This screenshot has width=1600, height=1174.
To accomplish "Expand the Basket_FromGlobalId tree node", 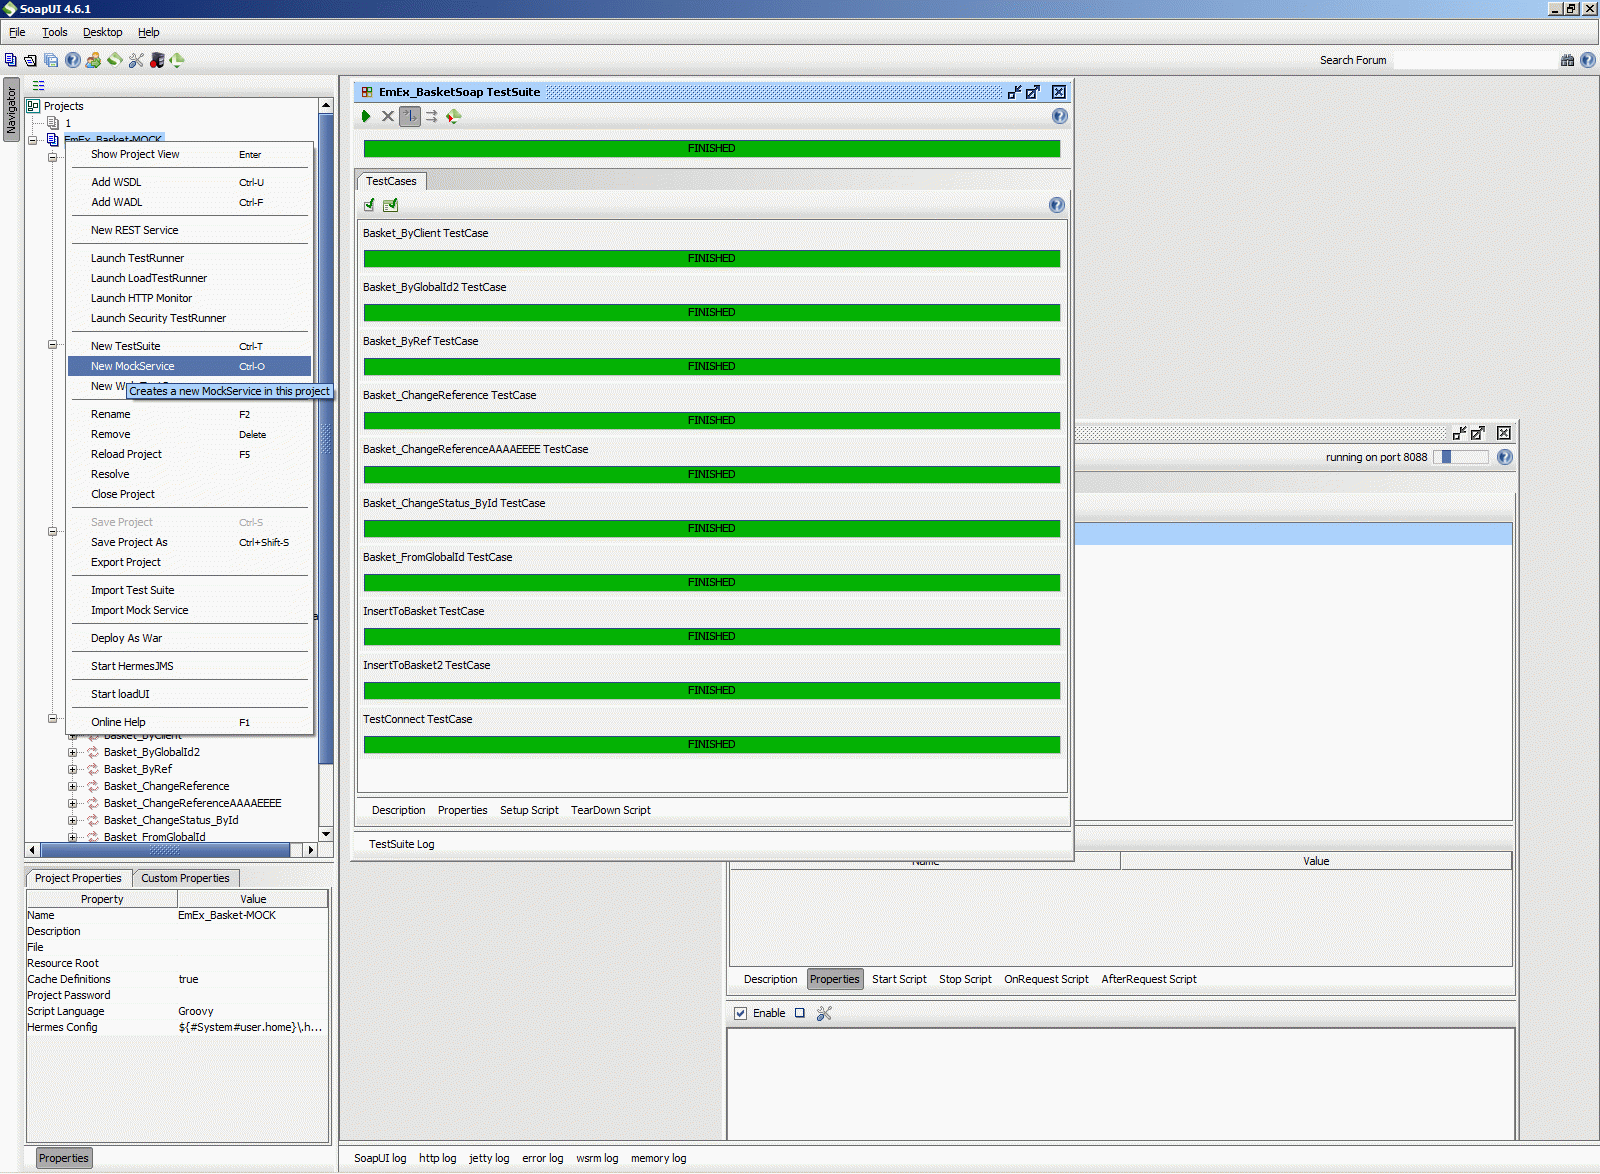I will point(72,837).
